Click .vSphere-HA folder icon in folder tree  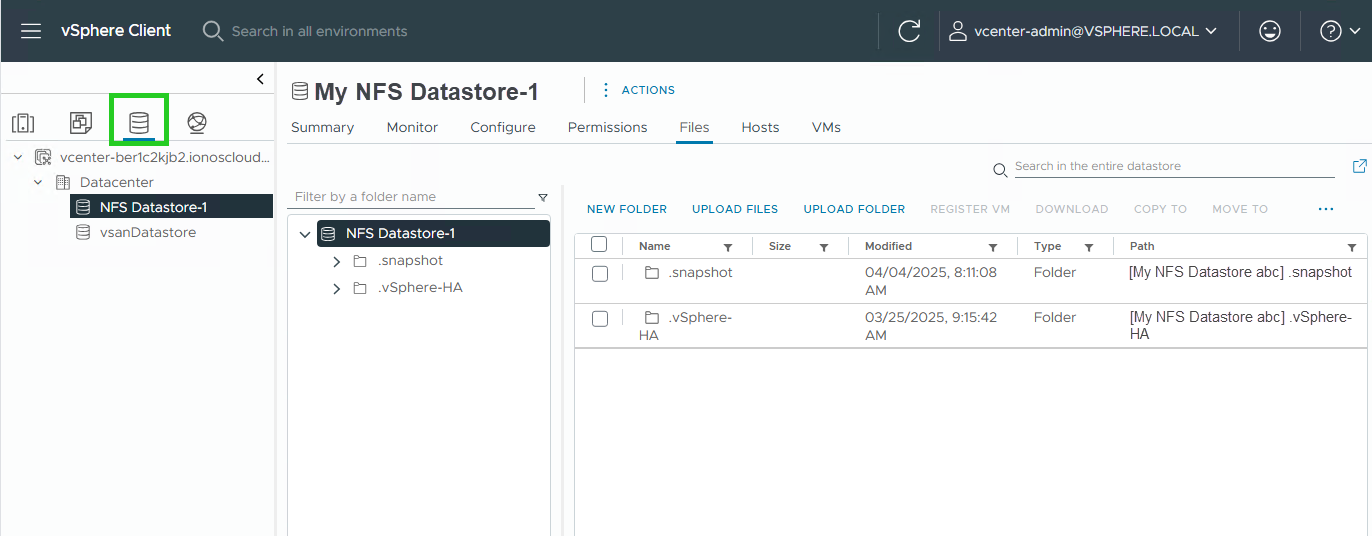point(361,288)
